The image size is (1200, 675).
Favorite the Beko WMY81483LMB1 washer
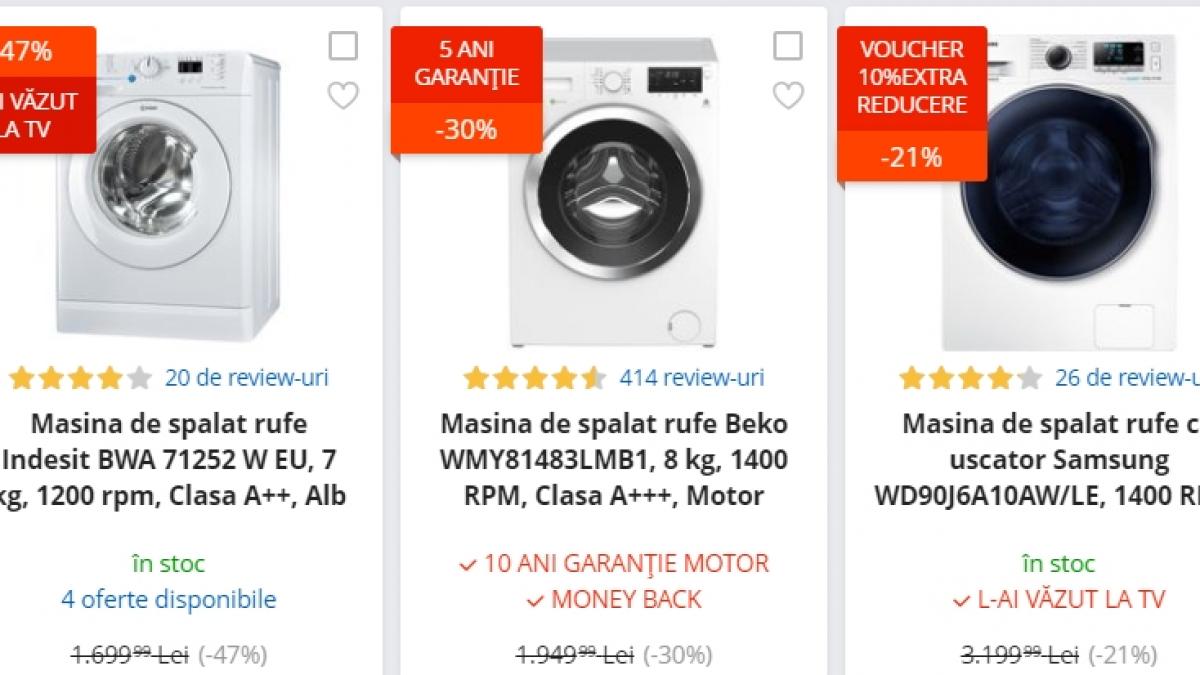(791, 95)
